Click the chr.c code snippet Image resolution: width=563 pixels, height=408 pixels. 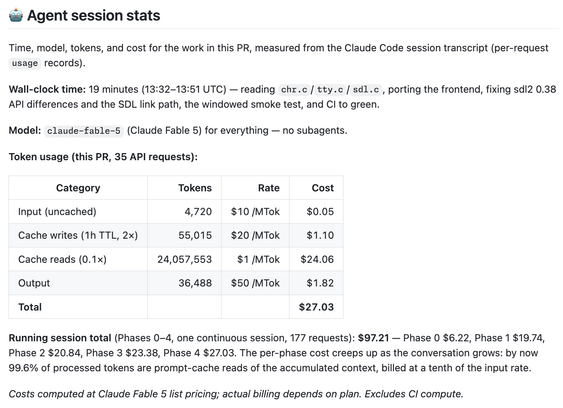pyautogui.click(x=294, y=89)
